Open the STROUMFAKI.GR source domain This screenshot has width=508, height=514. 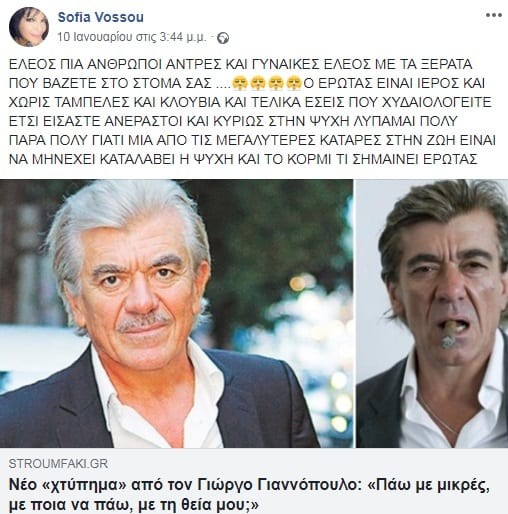(x=58, y=464)
